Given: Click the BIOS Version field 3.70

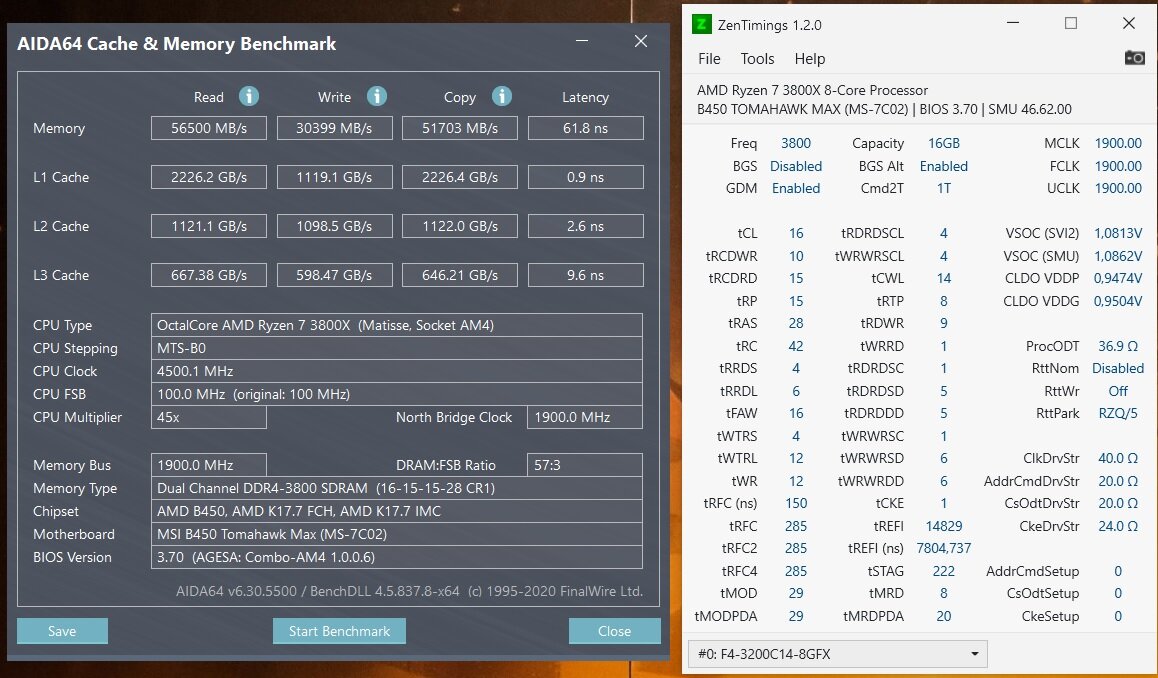Looking at the screenshot, I should pyautogui.click(x=397, y=557).
